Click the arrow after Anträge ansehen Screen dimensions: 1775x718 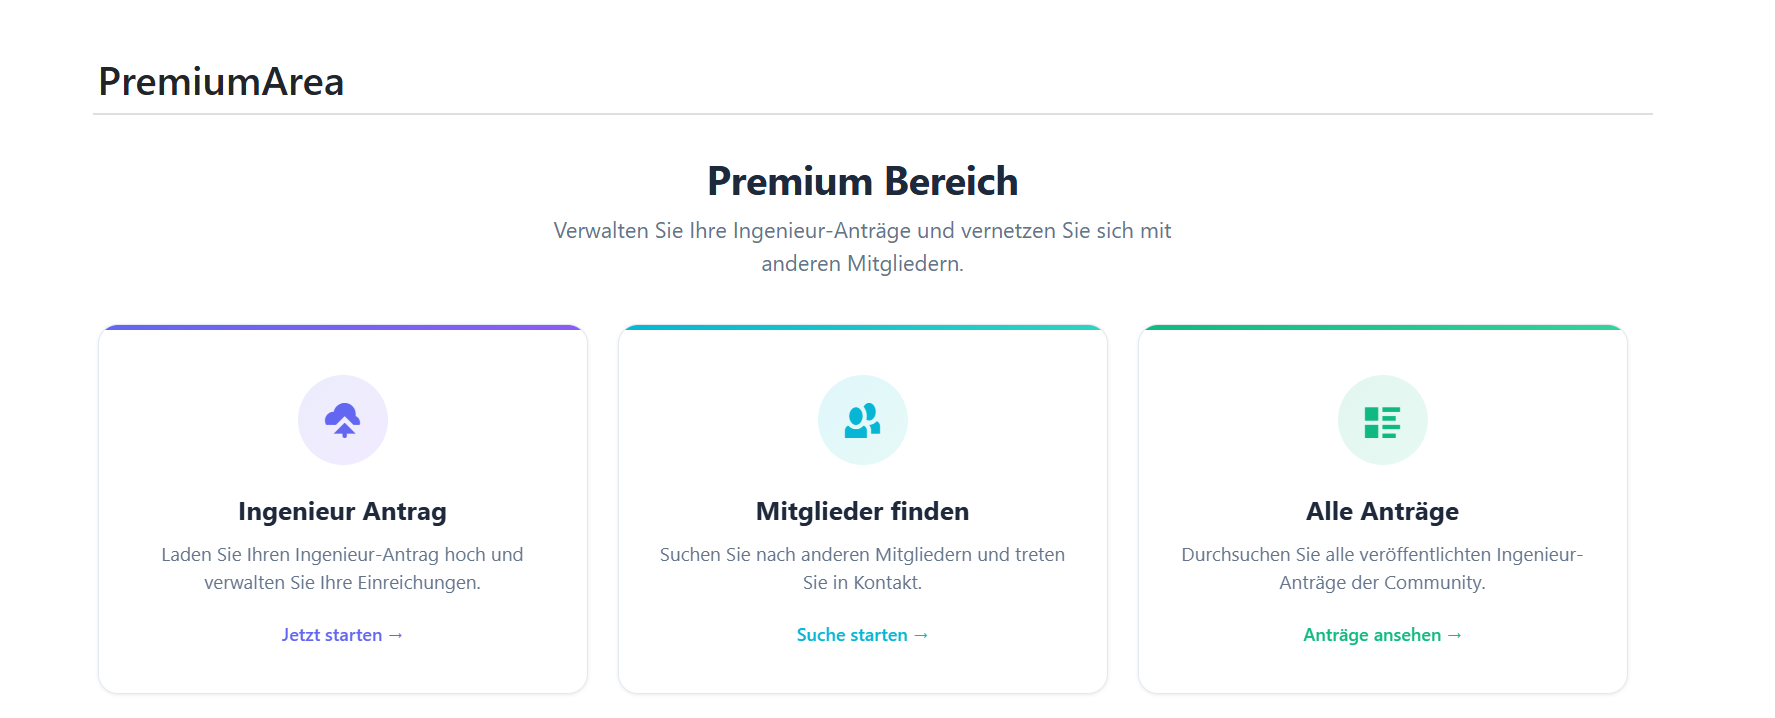[x=1454, y=635]
